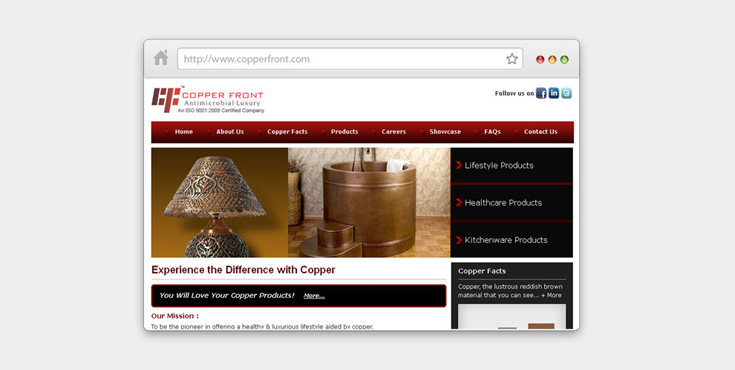Bookmark the page with the star icon
Viewport: 735px width, 370px height.
pyautogui.click(x=512, y=59)
